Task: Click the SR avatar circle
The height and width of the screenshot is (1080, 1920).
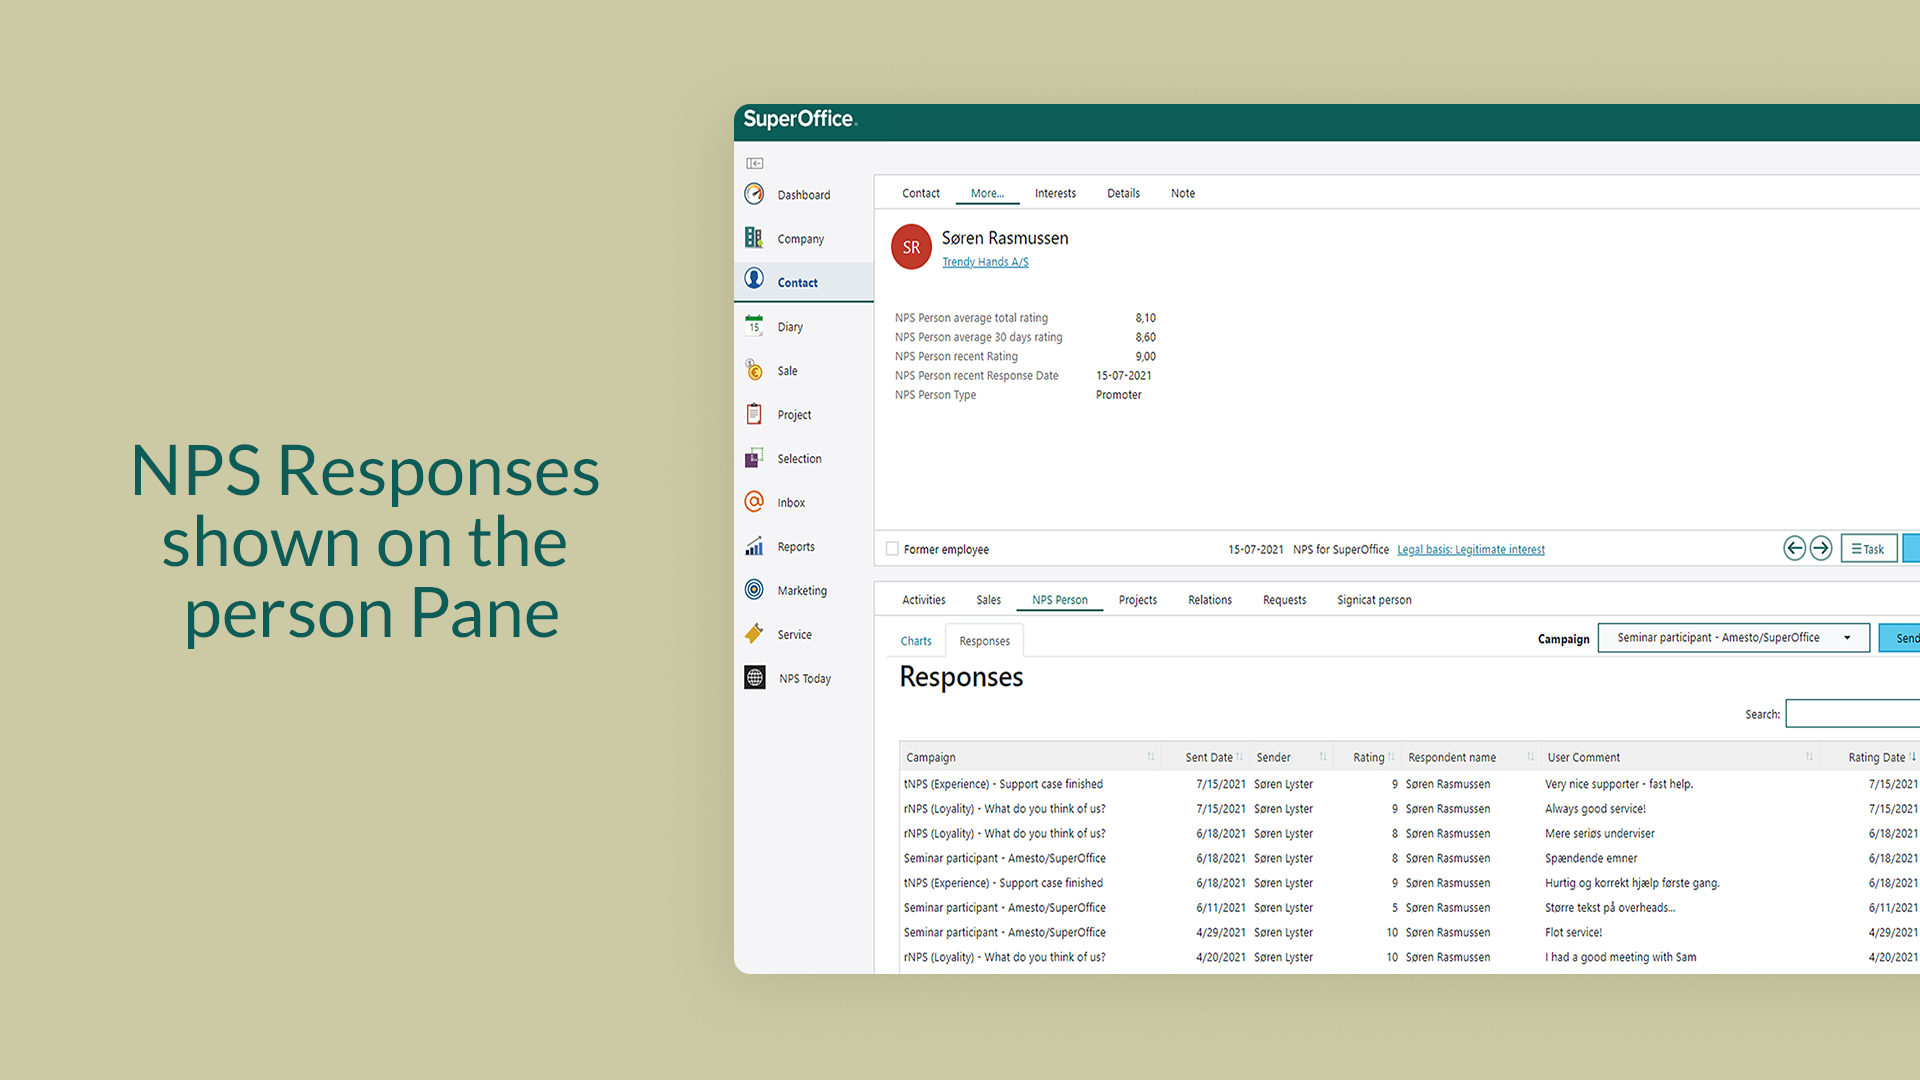Action: 911,247
